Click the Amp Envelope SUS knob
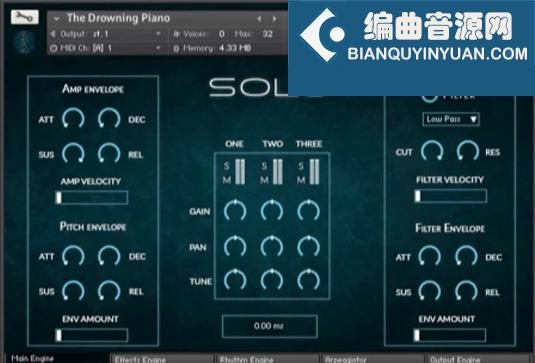Viewport: 535px width, 363px height. pyautogui.click(x=73, y=153)
